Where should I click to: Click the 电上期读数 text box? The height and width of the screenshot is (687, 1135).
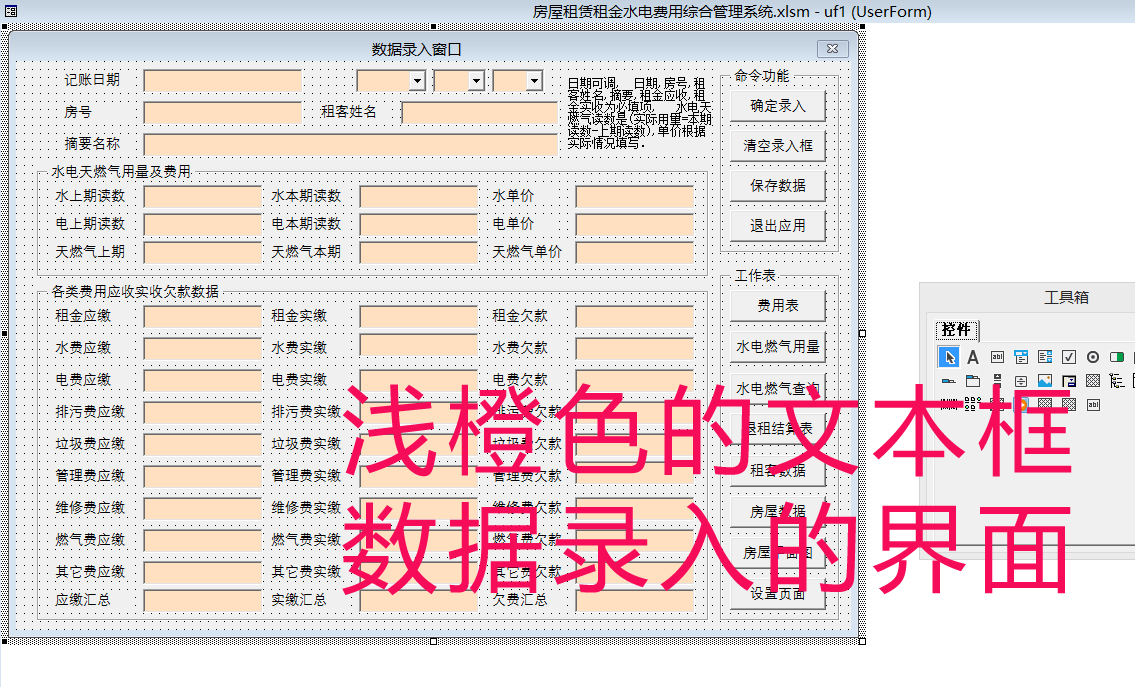[x=203, y=224]
